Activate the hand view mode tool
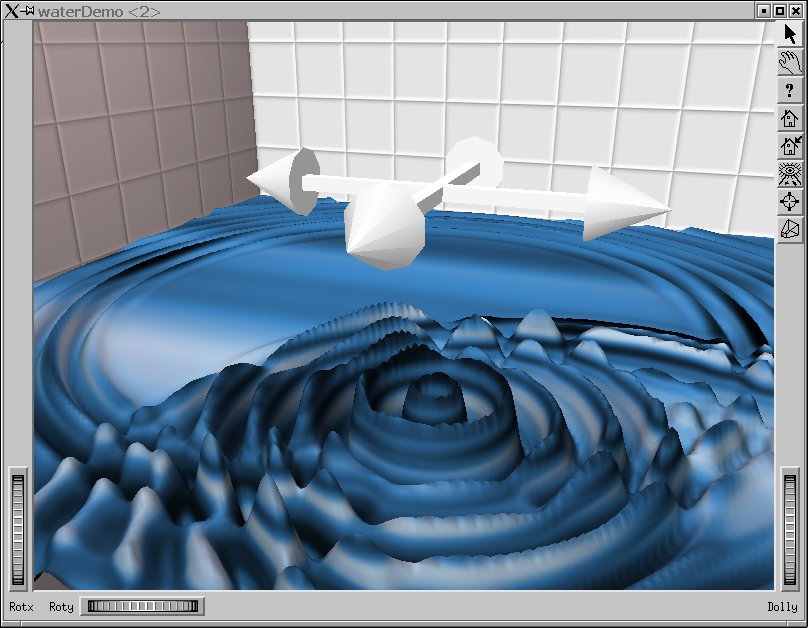 789,62
